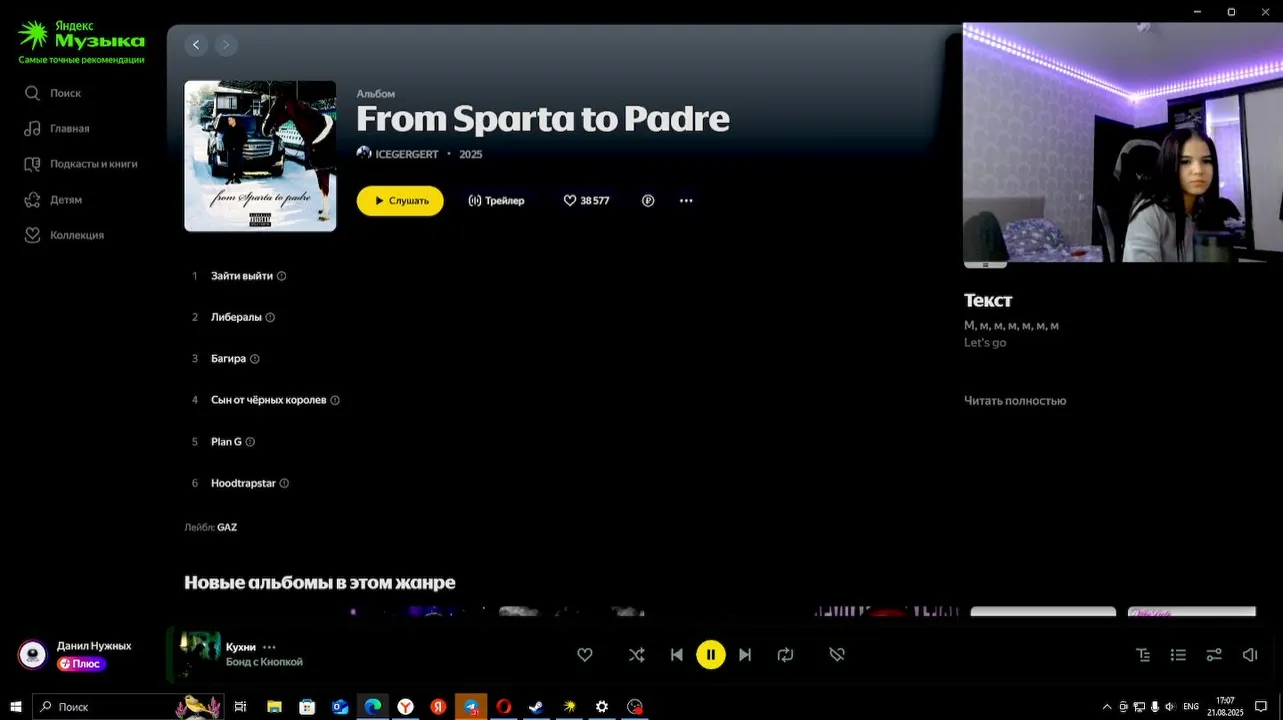Viewport: 1283px width, 720px height.
Task: Go to Главная section
Action: pos(57,129)
